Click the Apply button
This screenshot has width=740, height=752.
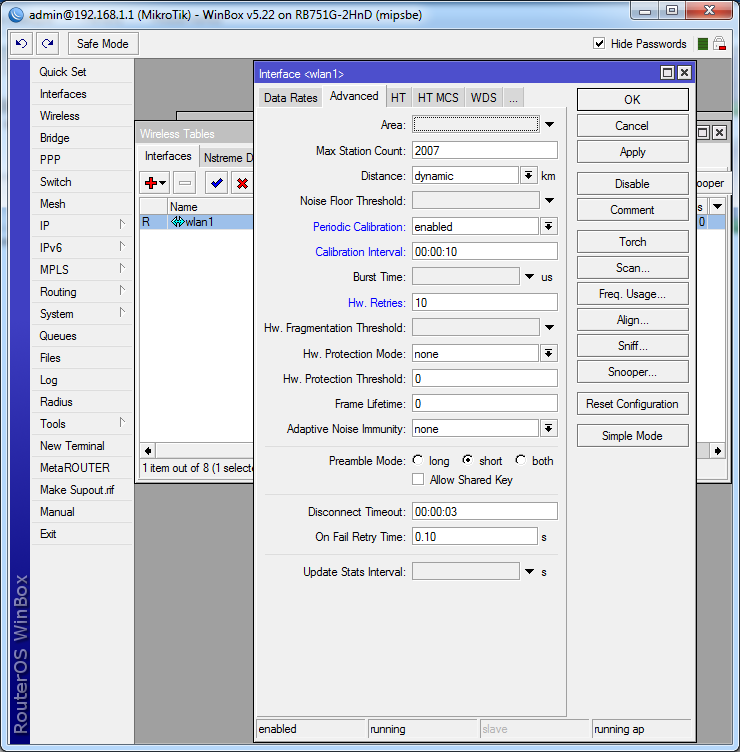[633, 152]
